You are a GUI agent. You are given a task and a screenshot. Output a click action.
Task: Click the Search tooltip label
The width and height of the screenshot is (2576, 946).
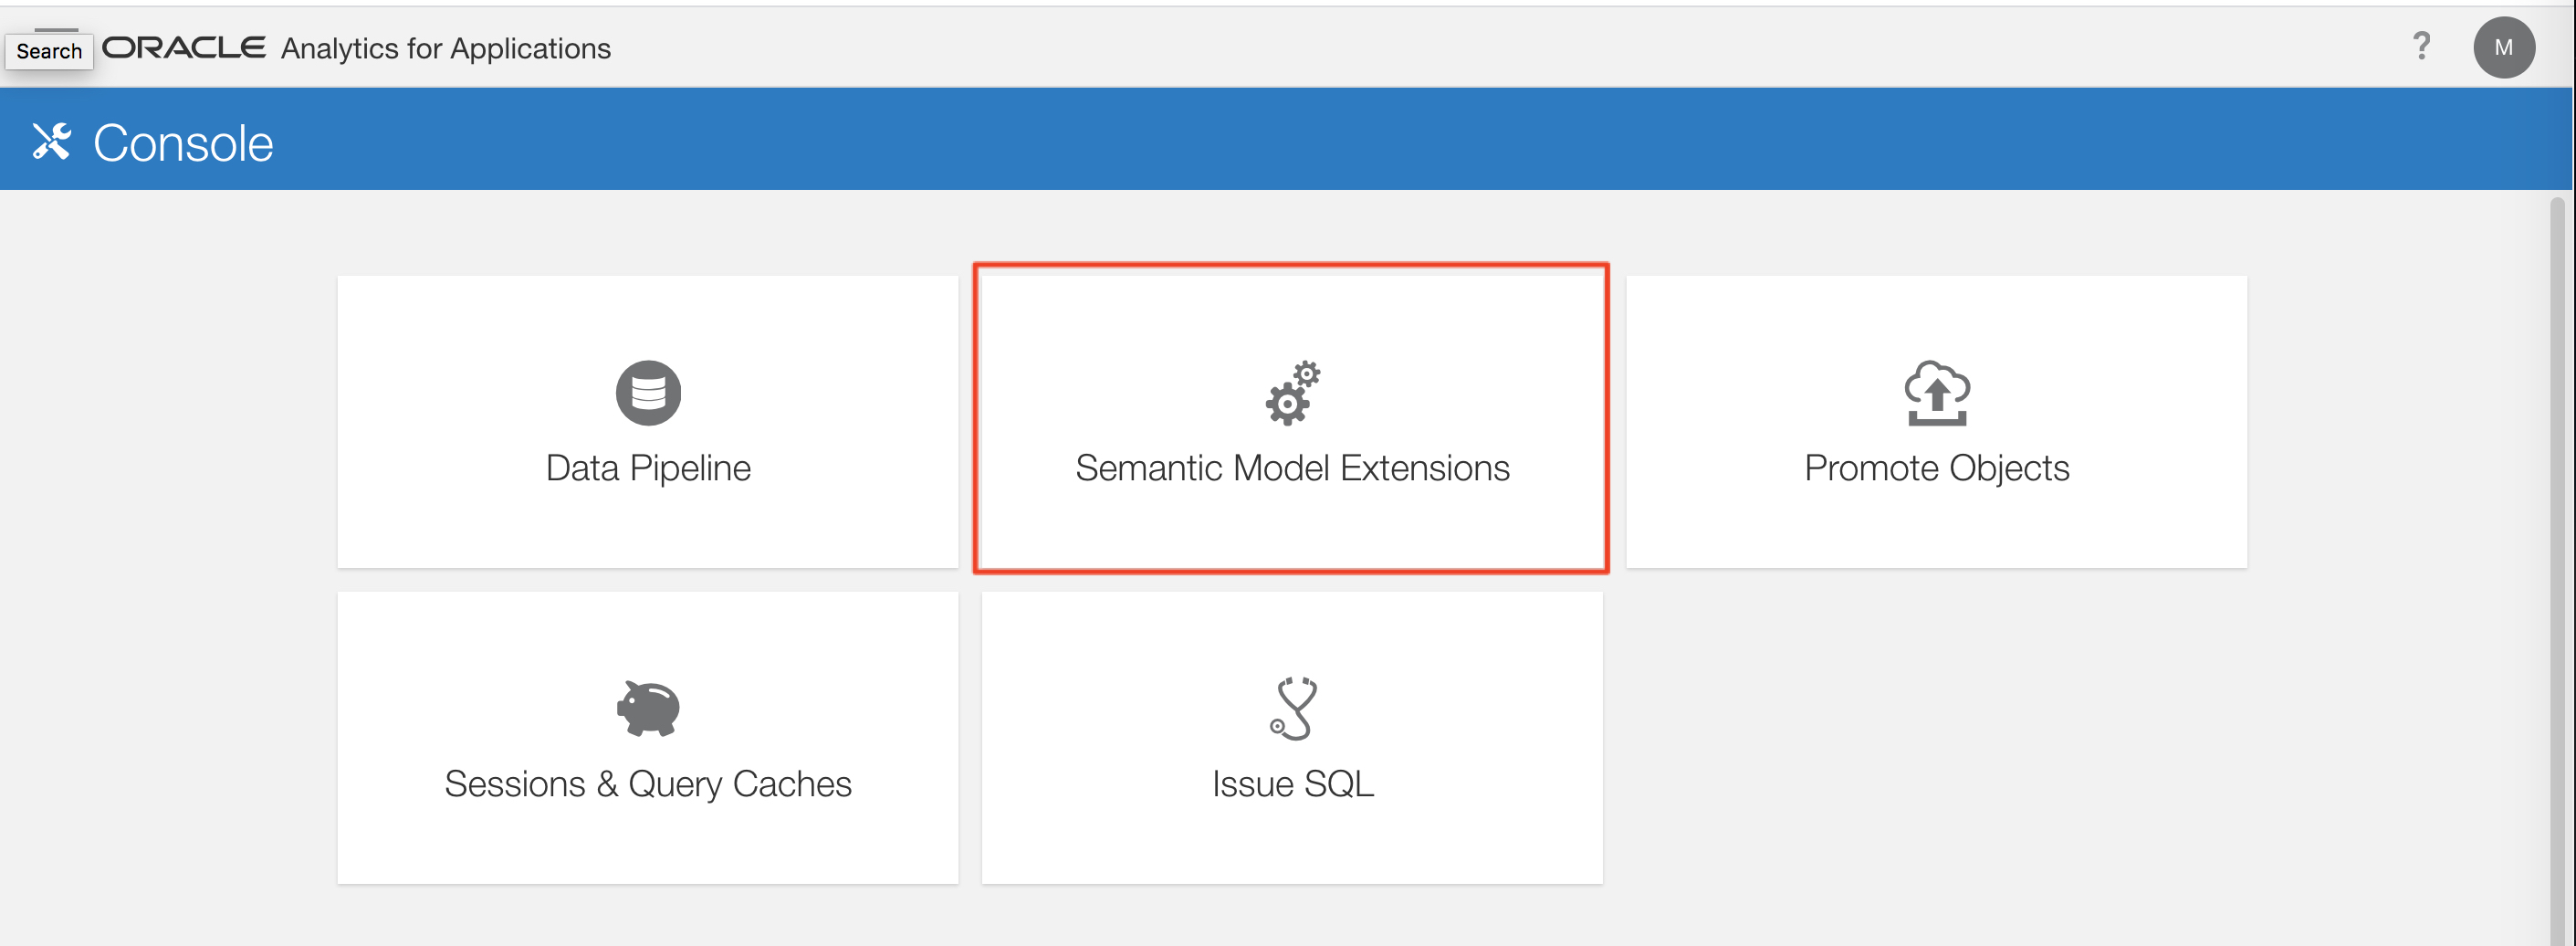[49, 52]
